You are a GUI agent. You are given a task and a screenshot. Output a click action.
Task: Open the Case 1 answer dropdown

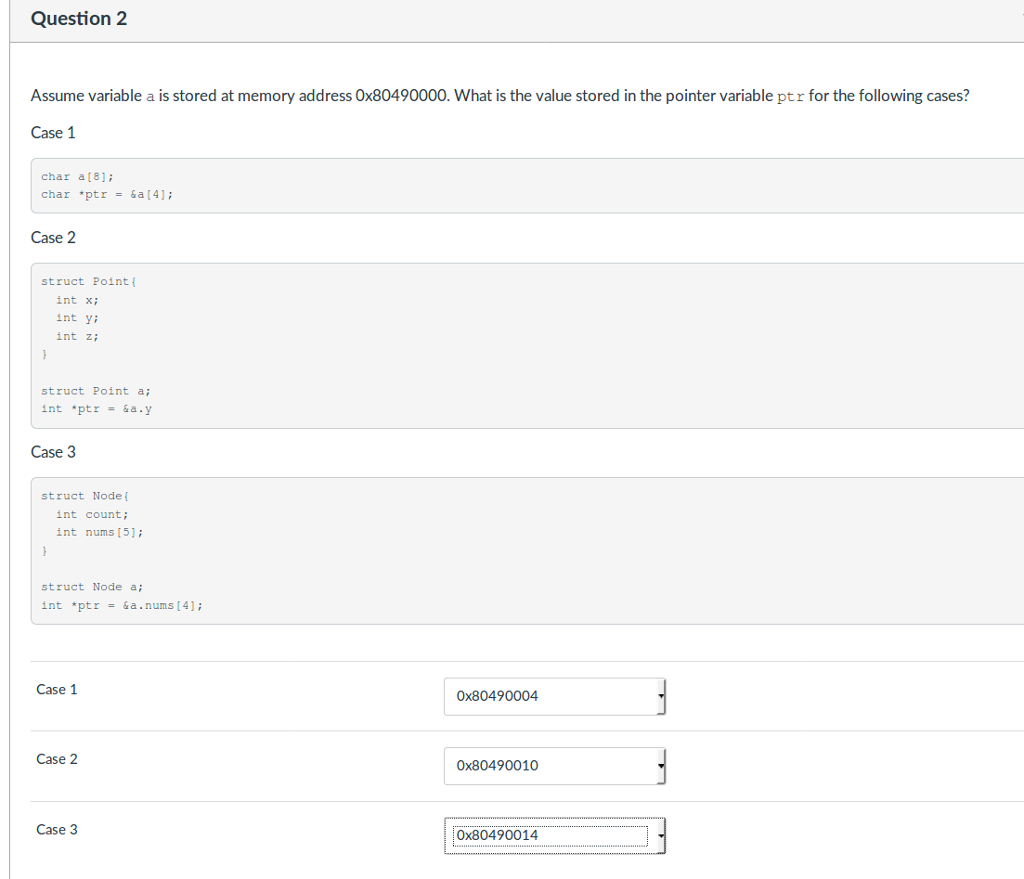click(x=554, y=696)
